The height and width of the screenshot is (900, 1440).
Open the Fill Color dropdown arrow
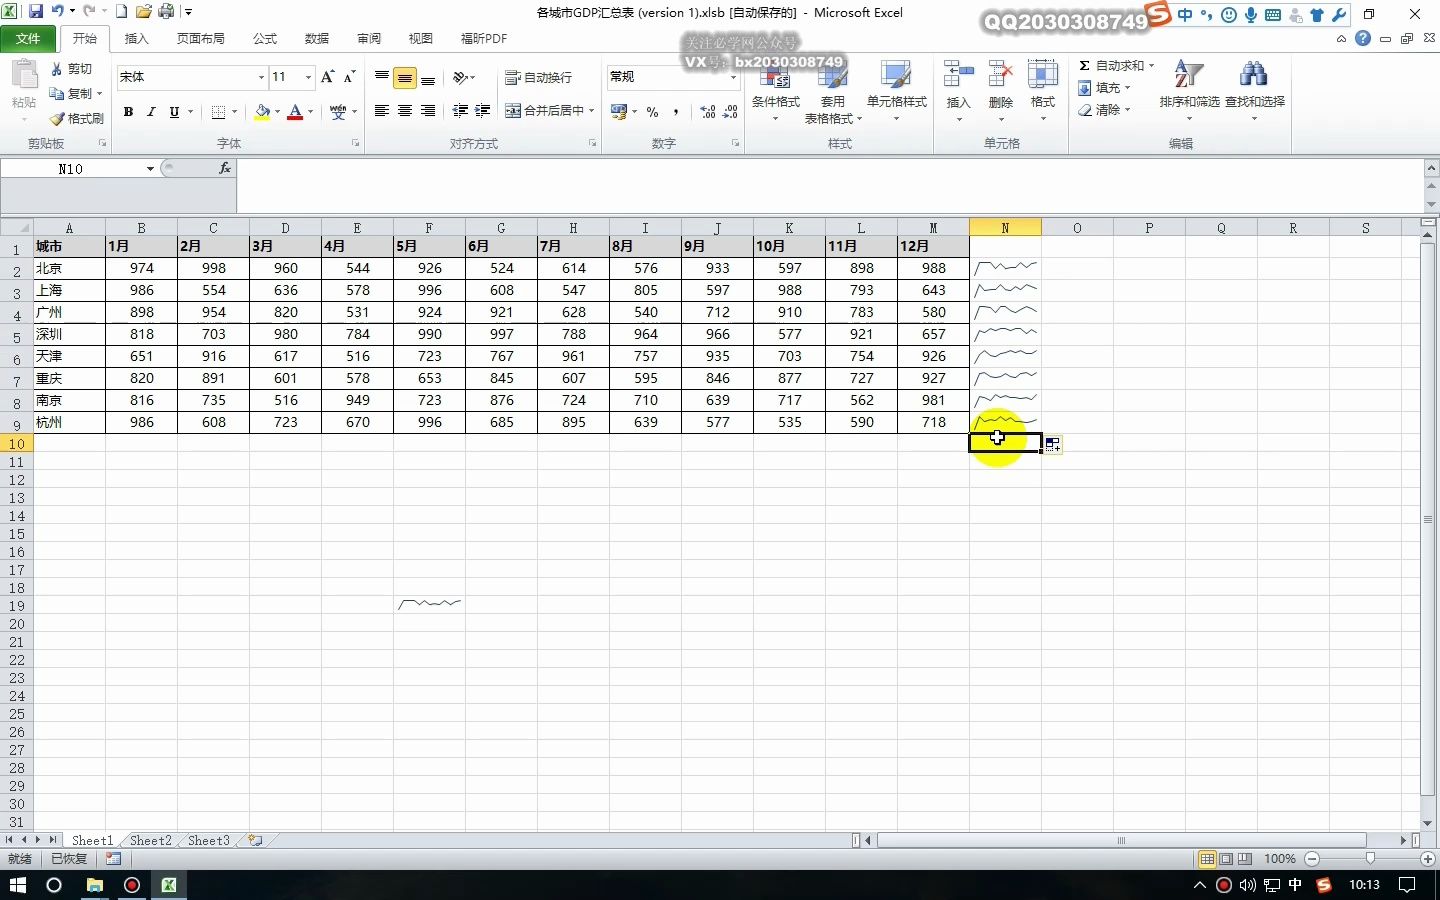coord(277,112)
